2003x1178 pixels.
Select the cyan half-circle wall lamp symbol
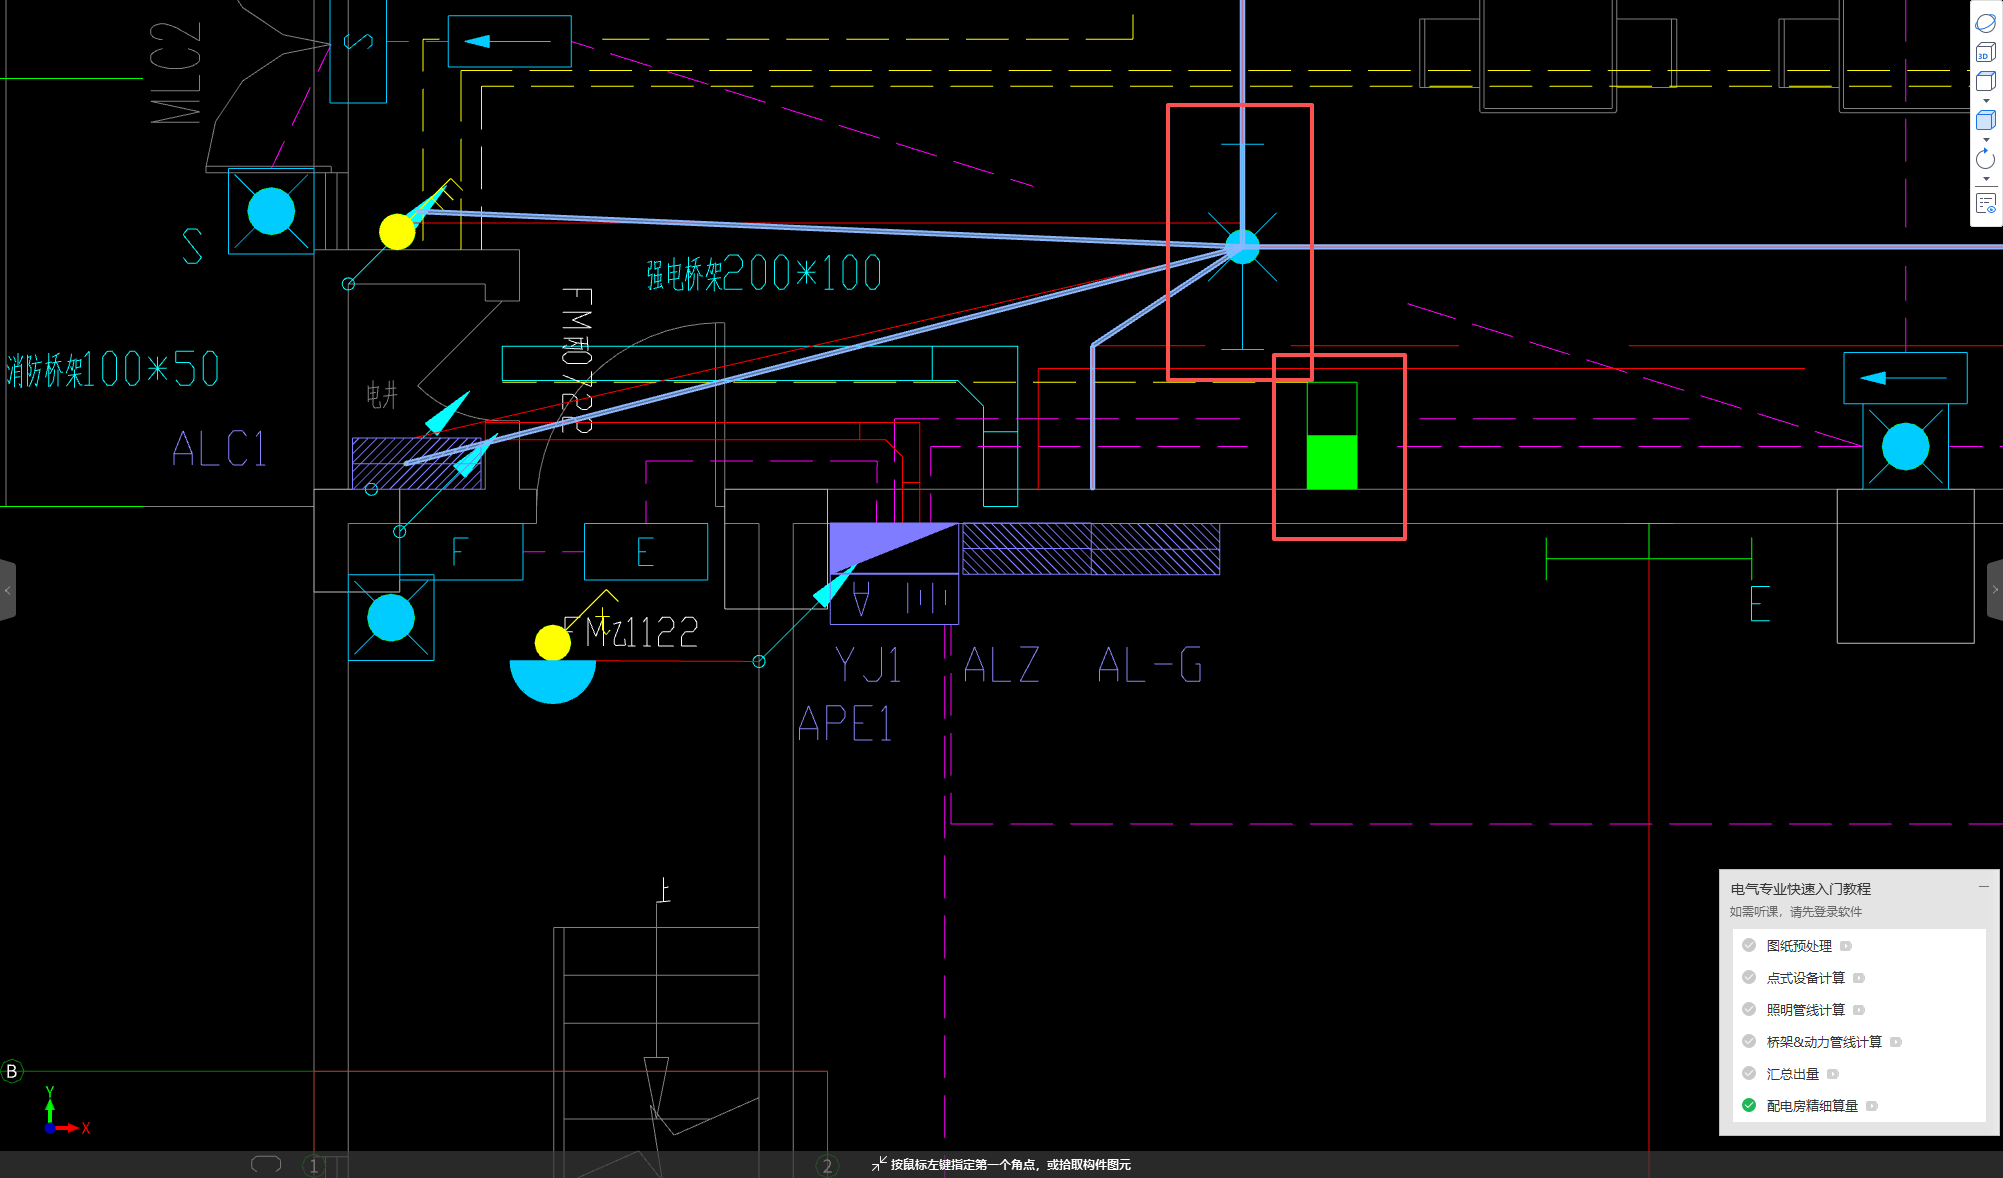coord(553,681)
